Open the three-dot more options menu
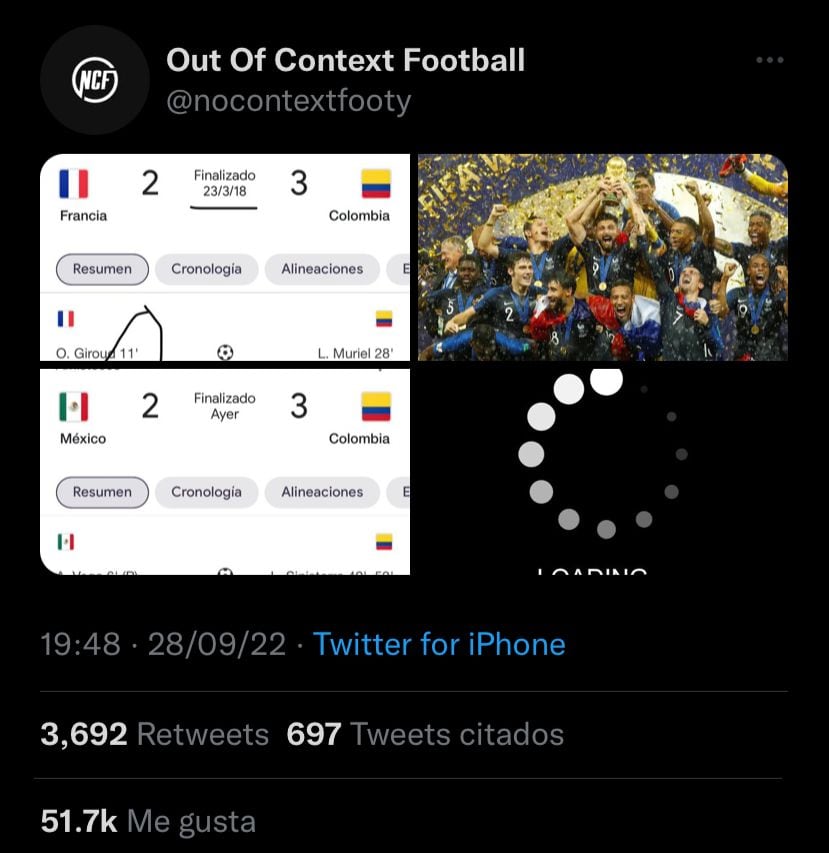This screenshot has height=853, width=829. (x=769, y=61)
